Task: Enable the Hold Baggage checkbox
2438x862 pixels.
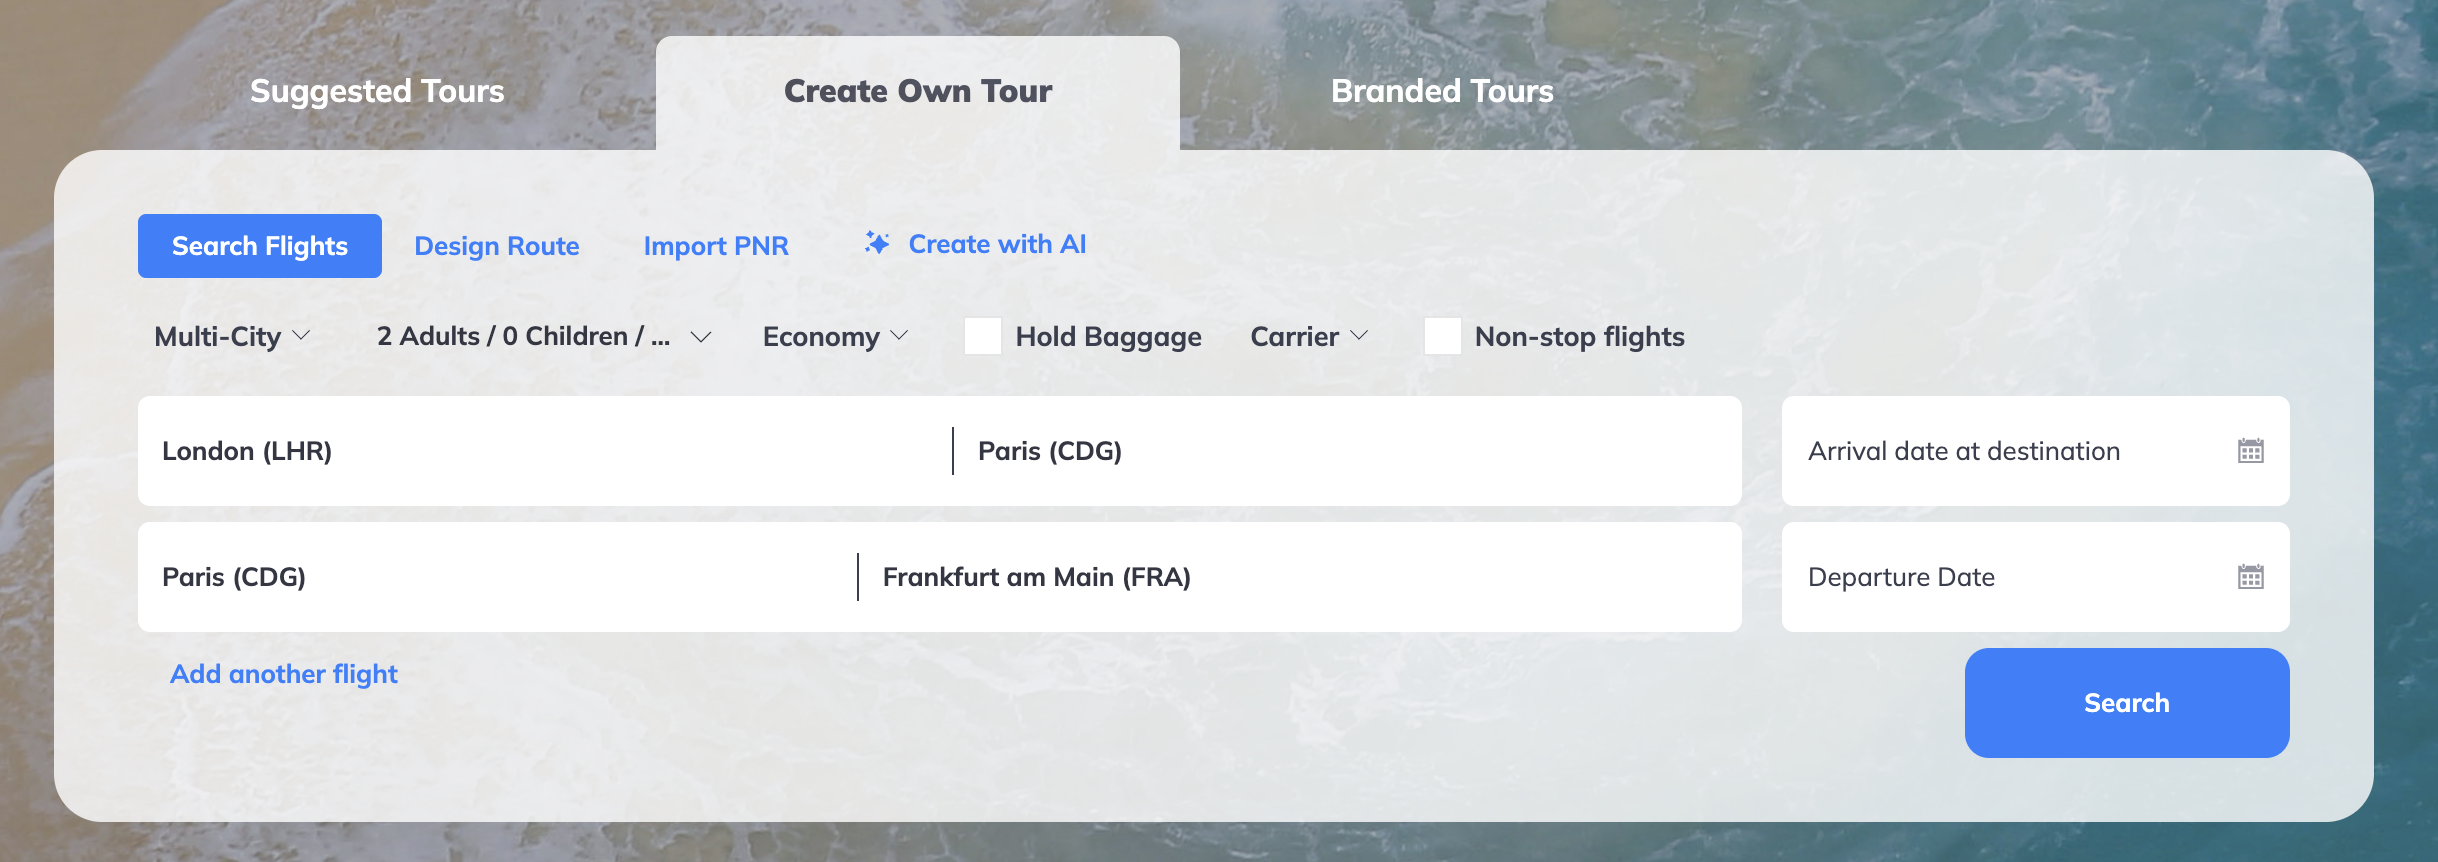Action: (983, 336)
